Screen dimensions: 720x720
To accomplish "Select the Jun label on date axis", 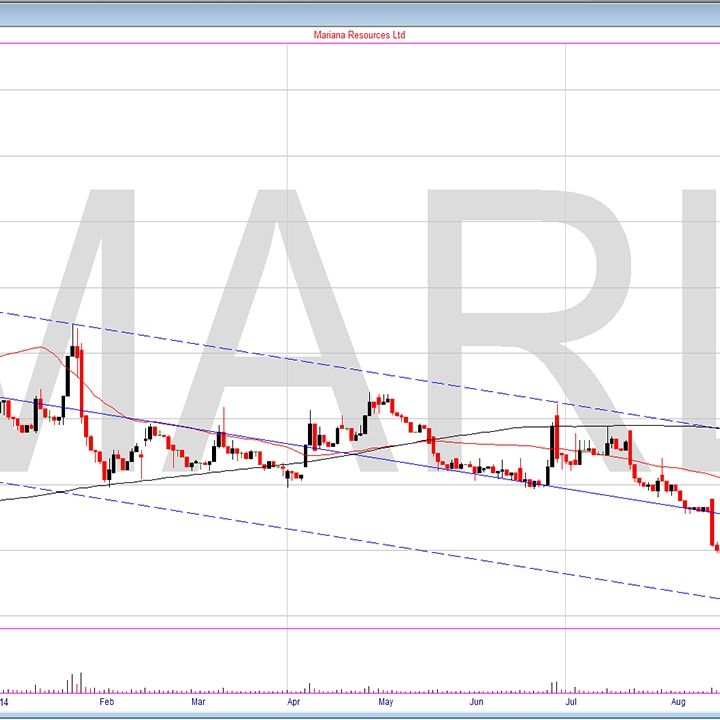I will pos(478,703).
